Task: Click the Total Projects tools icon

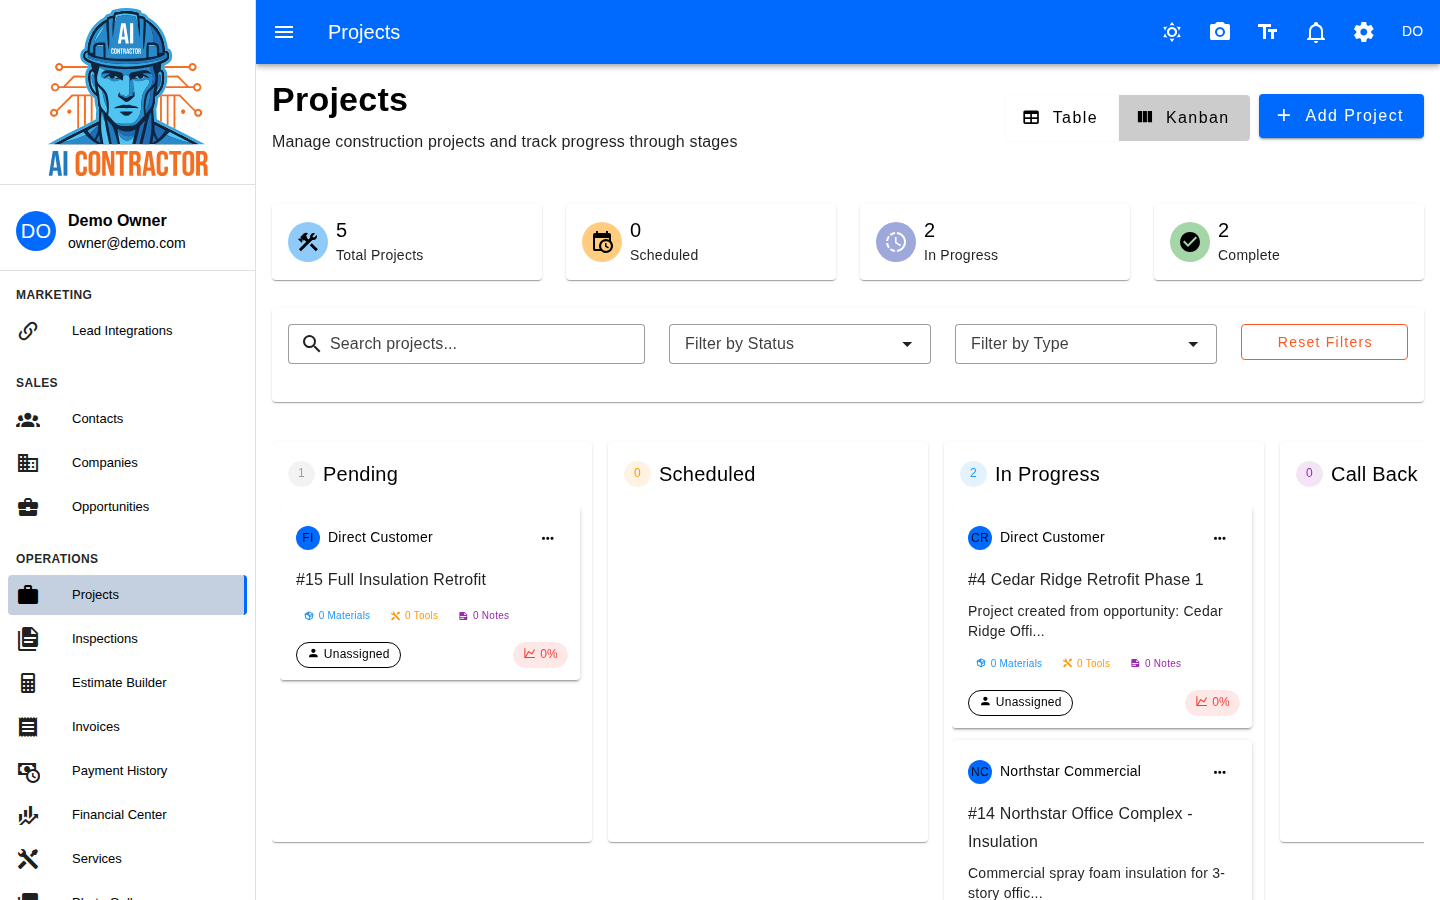Action: [x=308, y=242]
